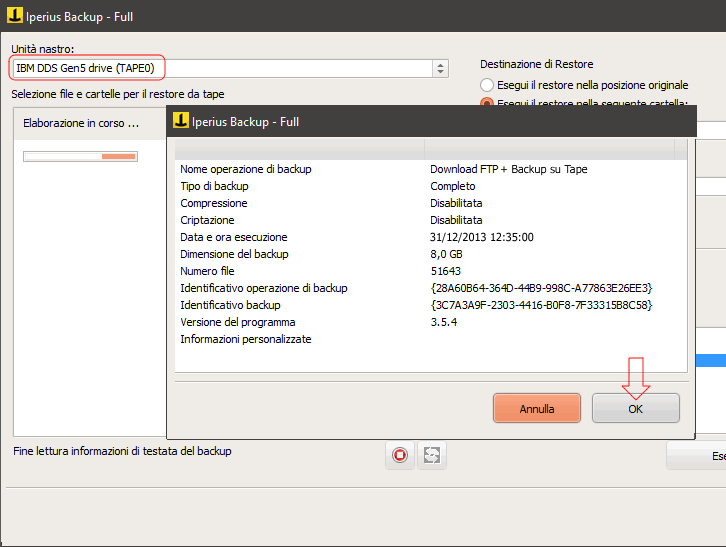Click the 'Numero file' row label
The width and height of the screenshot is (726, 547).
pos(207,271)
